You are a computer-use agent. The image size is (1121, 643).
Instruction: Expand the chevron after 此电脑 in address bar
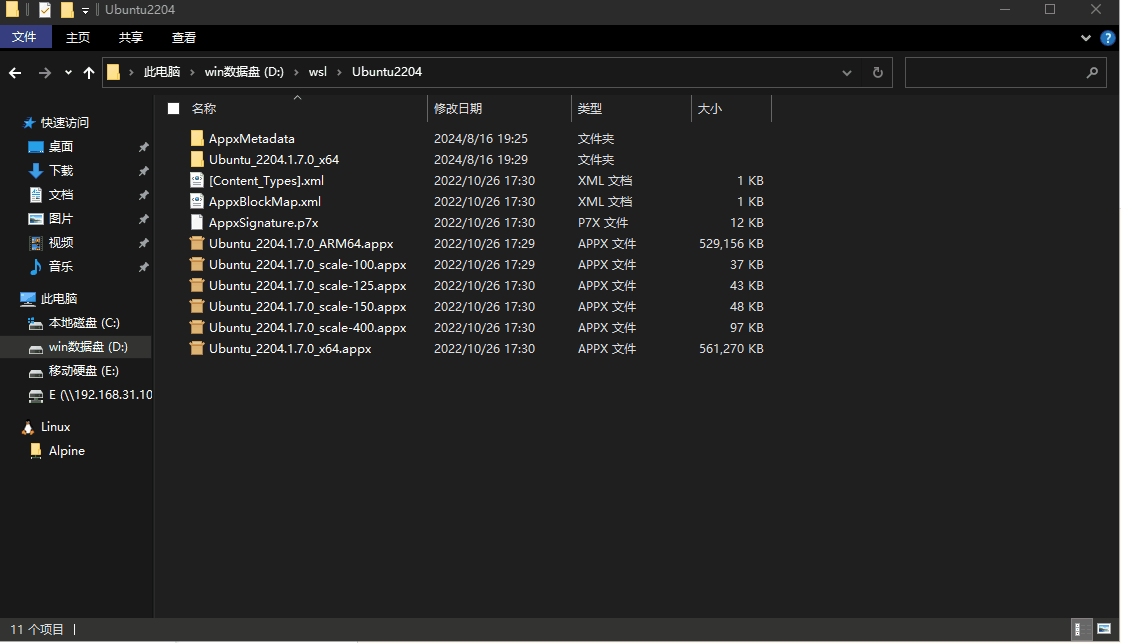pos(192,72)
